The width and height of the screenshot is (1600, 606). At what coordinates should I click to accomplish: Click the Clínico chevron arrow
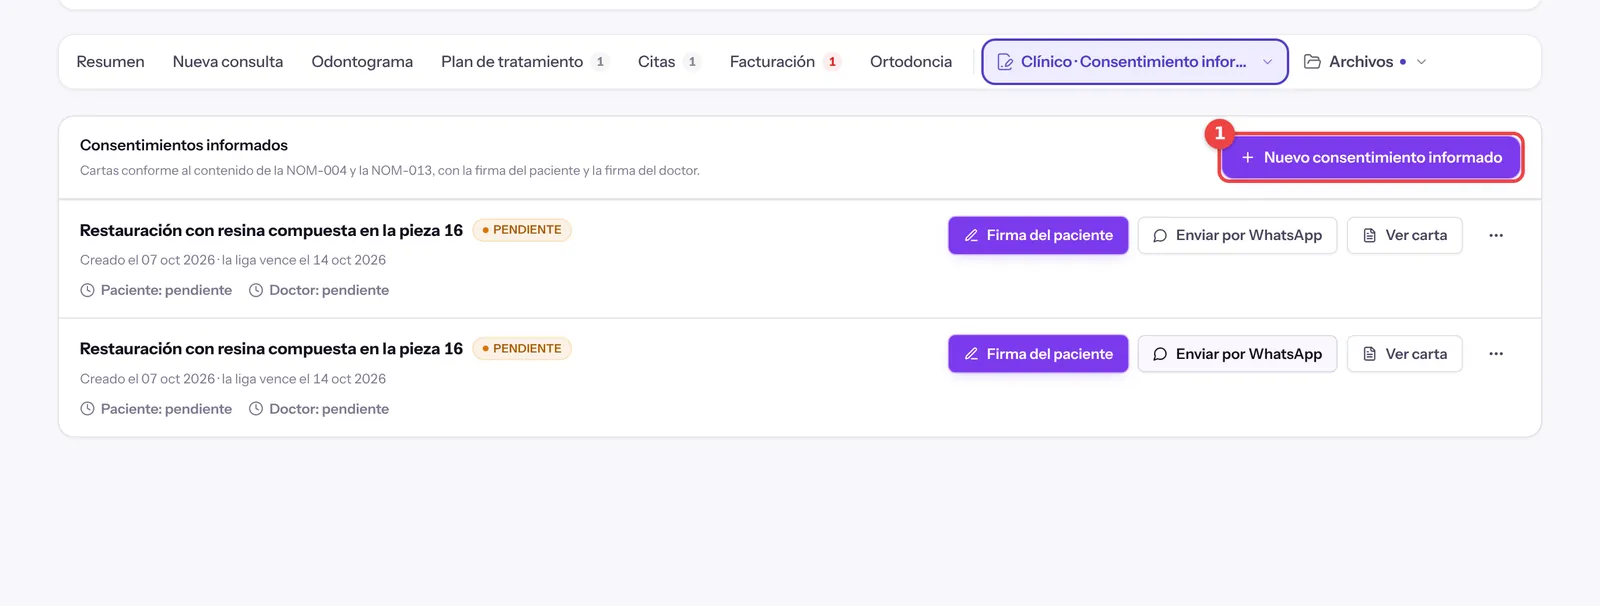[1268, 62]
